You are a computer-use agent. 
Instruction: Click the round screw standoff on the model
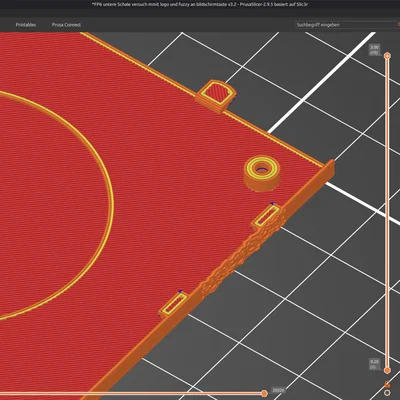(x=262, y=174)
